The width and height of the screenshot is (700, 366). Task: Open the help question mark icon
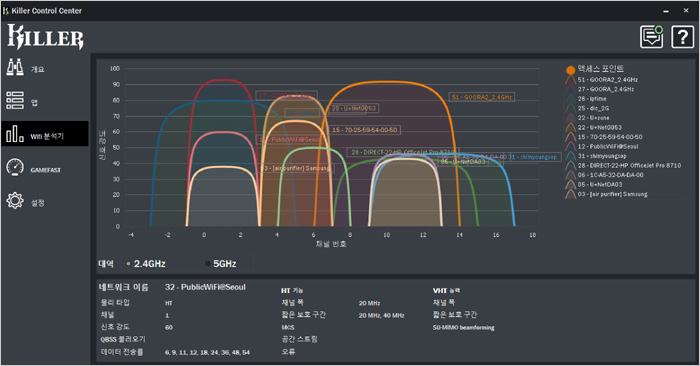click(x=683, y=37)
